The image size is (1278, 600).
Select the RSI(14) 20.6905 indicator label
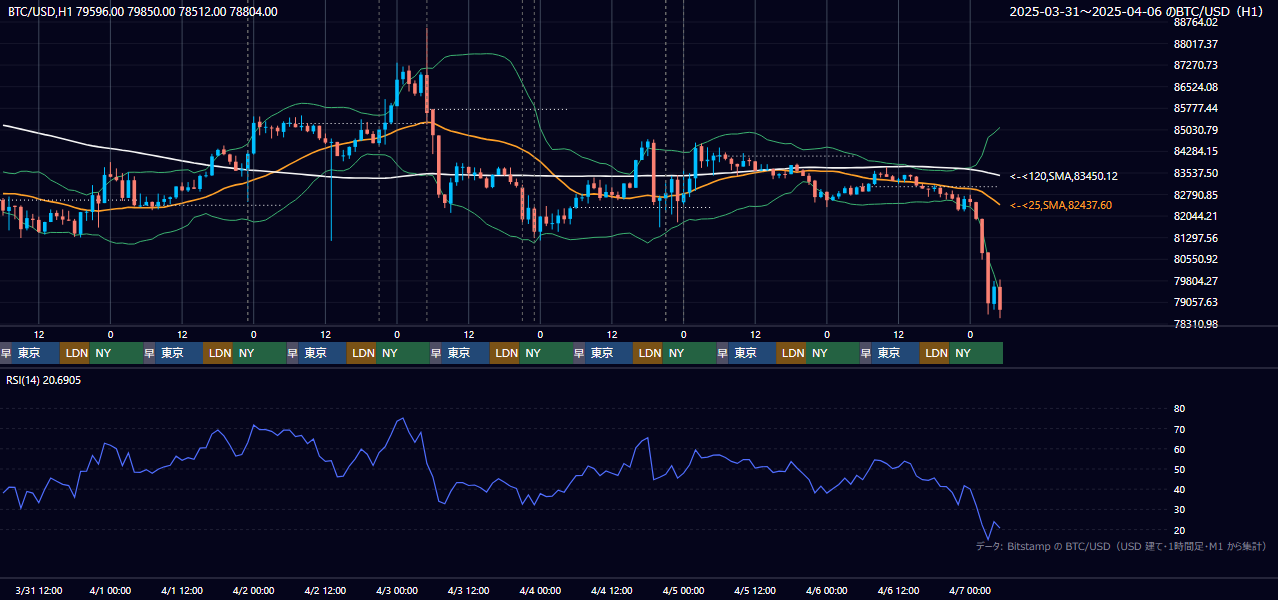(x=44, y=380)
